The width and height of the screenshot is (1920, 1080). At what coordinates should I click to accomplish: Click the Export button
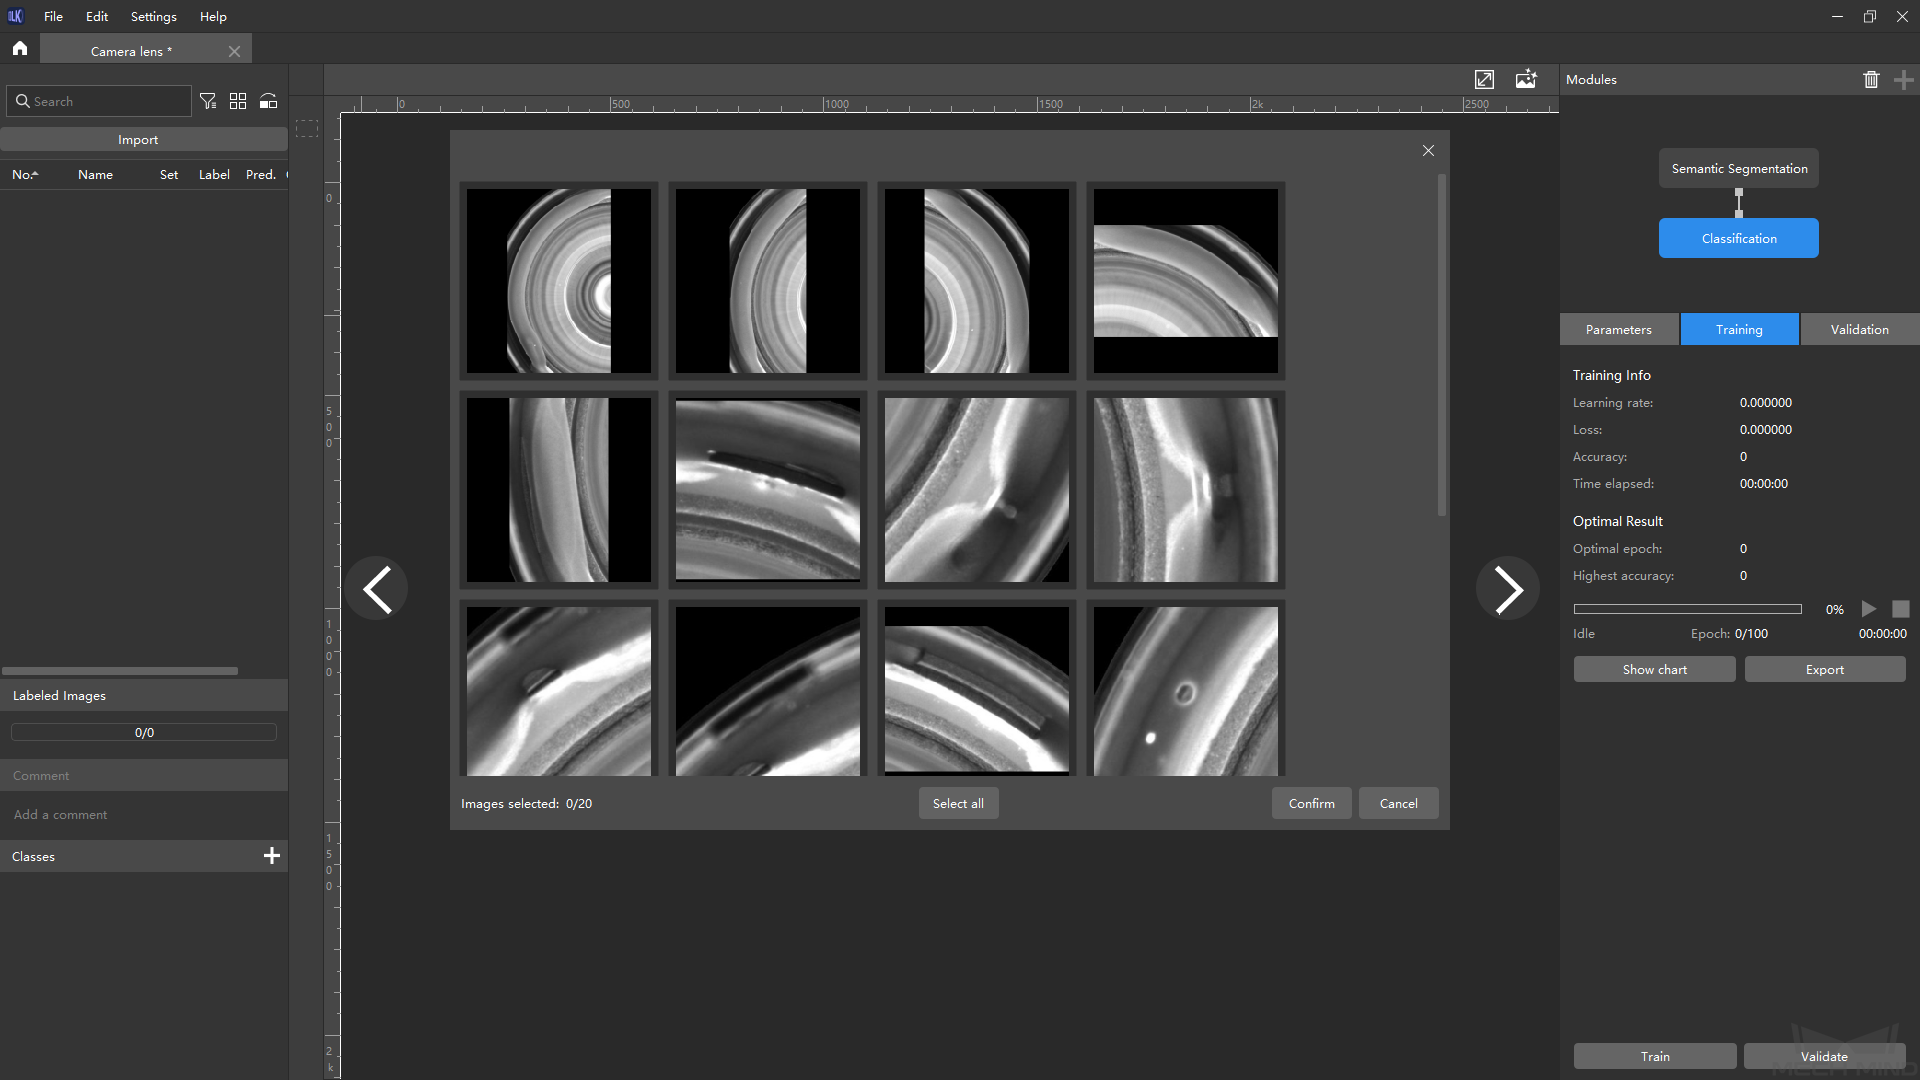(x=1825, y=669)
